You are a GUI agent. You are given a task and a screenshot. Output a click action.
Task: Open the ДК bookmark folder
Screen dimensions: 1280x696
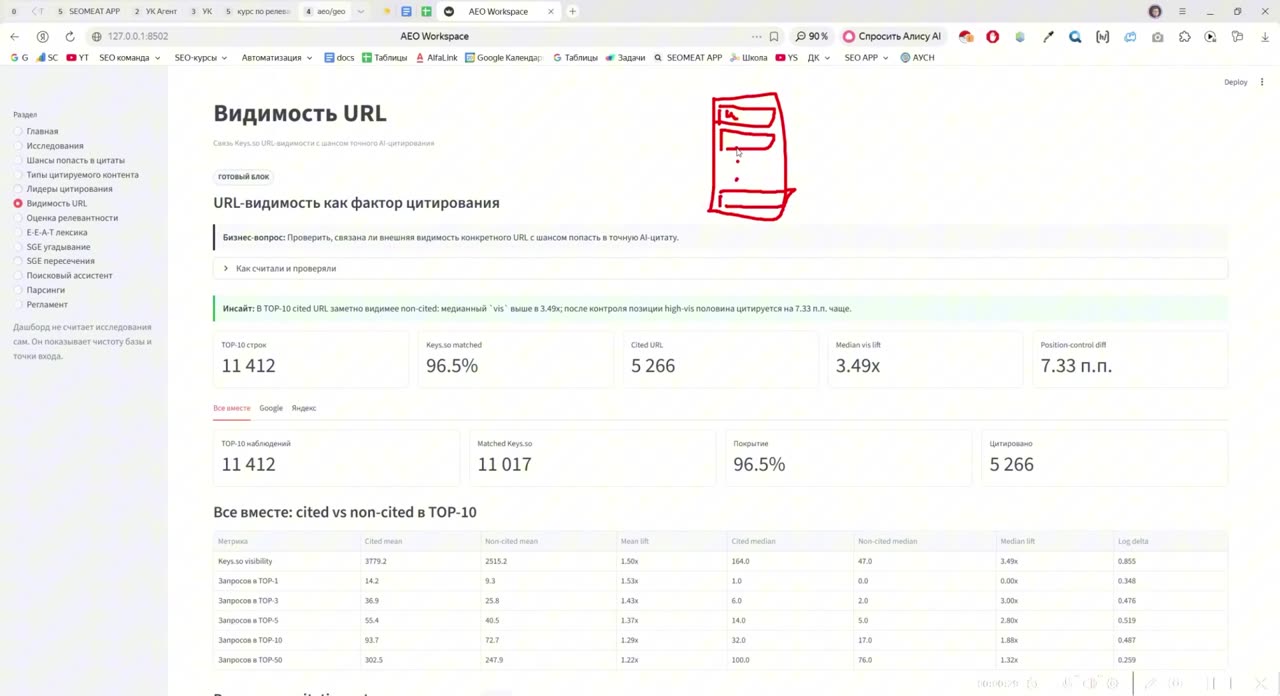[818, 58]
